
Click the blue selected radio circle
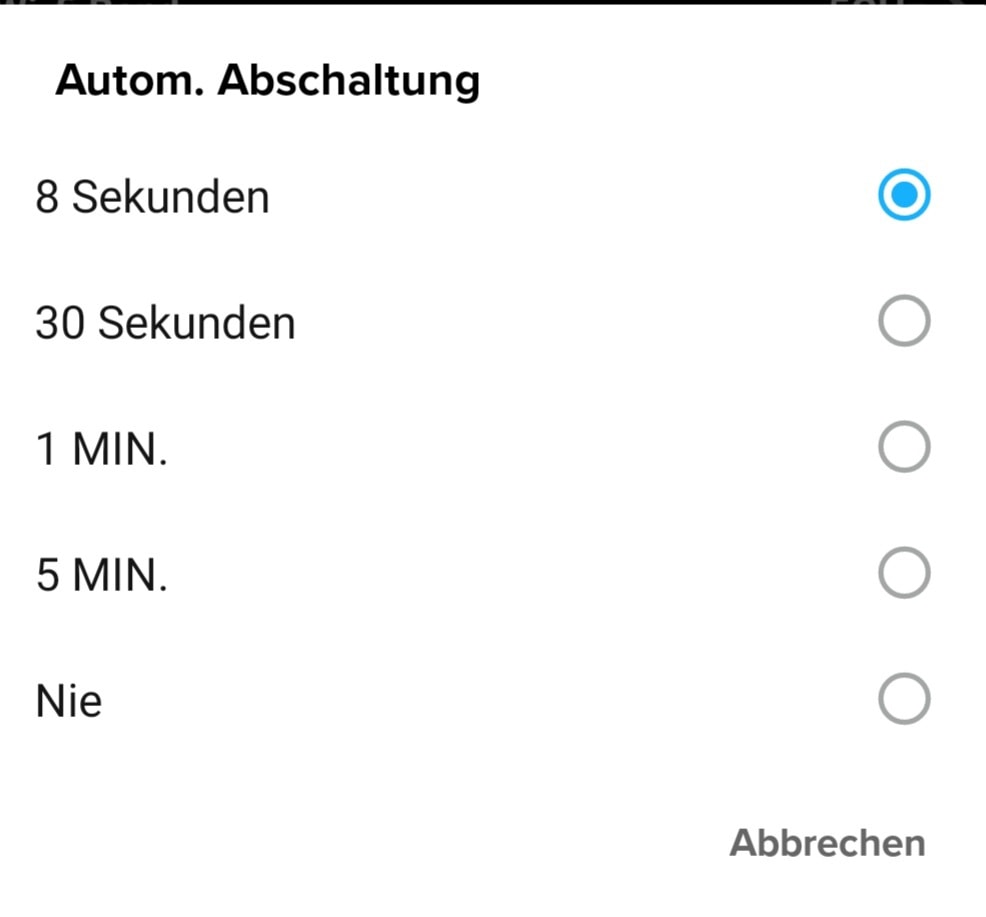(x=904, y=195)
